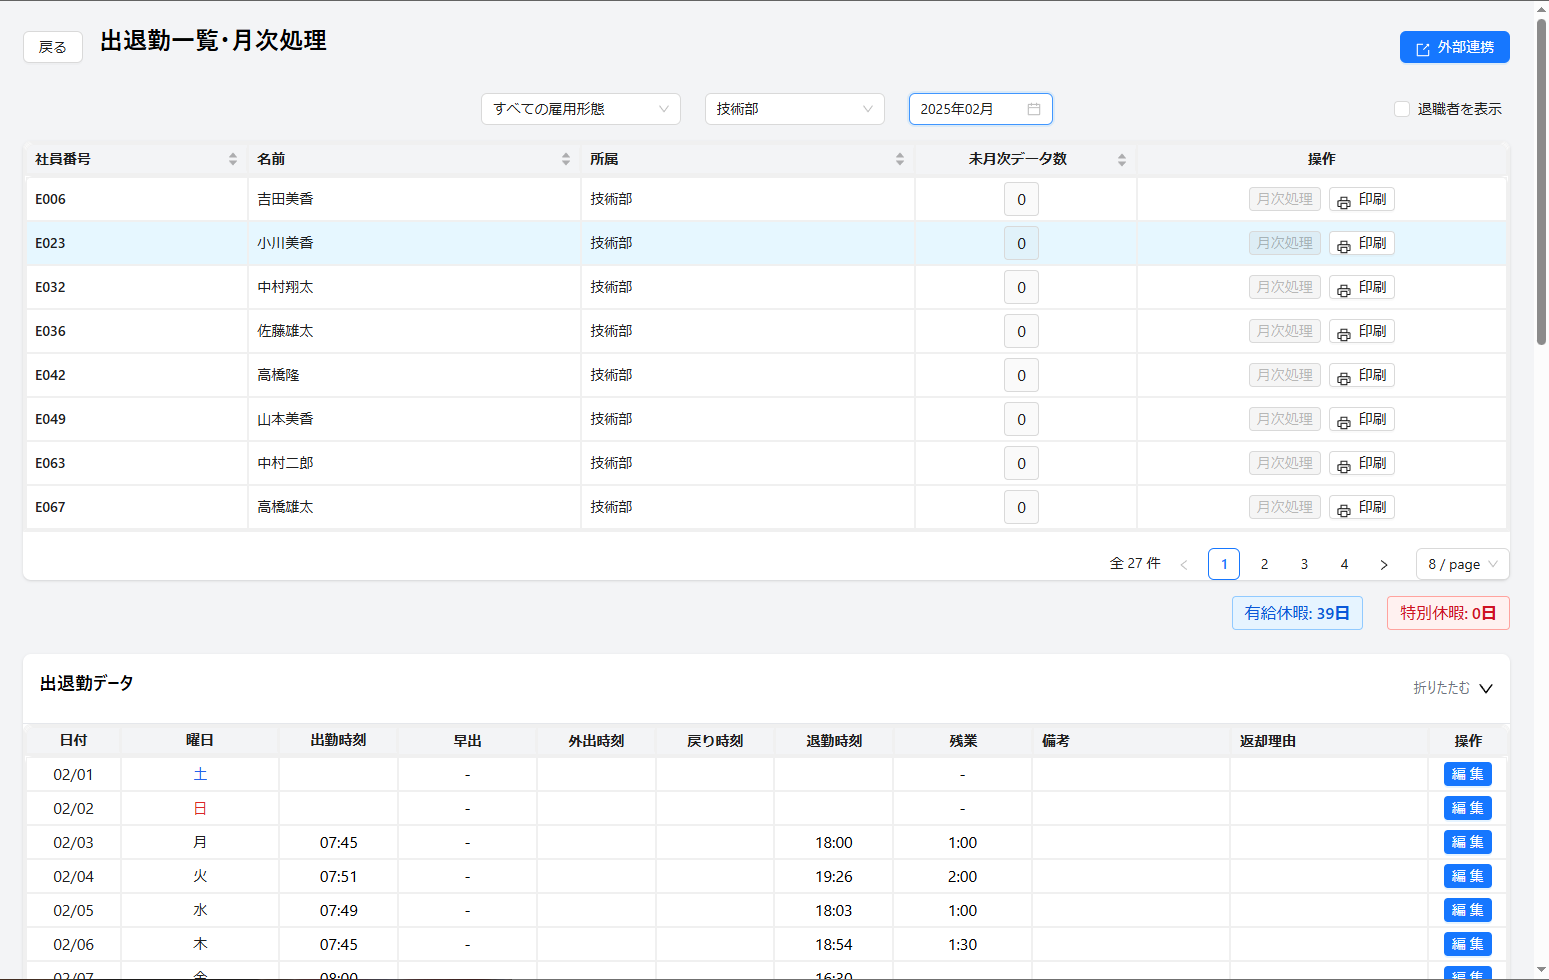Viewport: 1549px width, 980px height.
Task: Click the 戻る back button
Action: 53,47
